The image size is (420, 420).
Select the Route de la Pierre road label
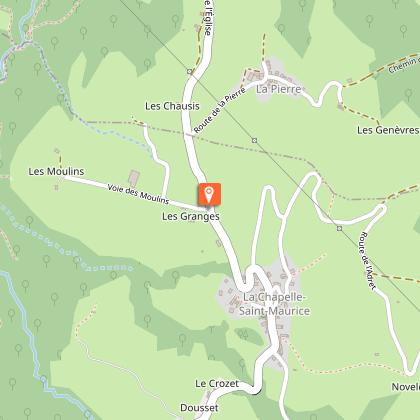point(220,110)
